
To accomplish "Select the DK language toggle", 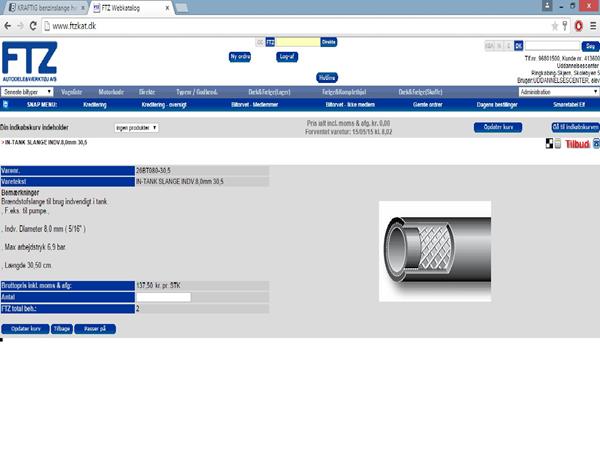I will (518, 46).
